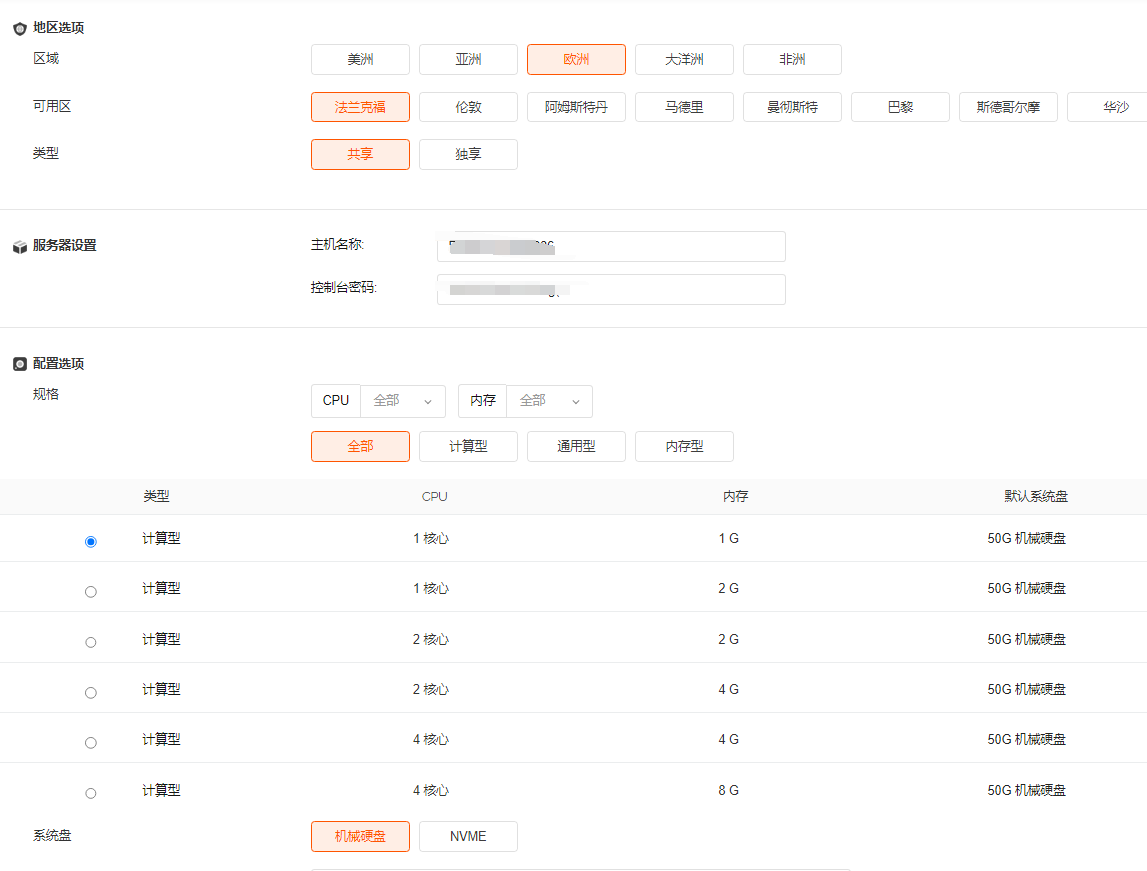This screenshot has width=1147, height=871.
Task: Choose 伦敦 availability zone
Action: [468, 107]
